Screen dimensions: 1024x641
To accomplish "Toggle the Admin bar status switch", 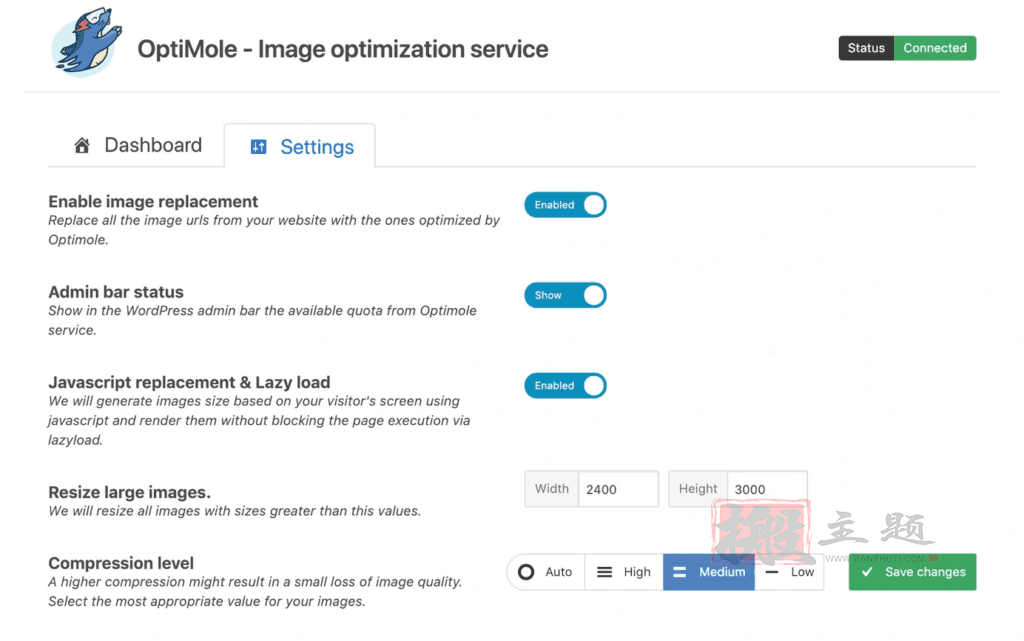I will point(566,295).
